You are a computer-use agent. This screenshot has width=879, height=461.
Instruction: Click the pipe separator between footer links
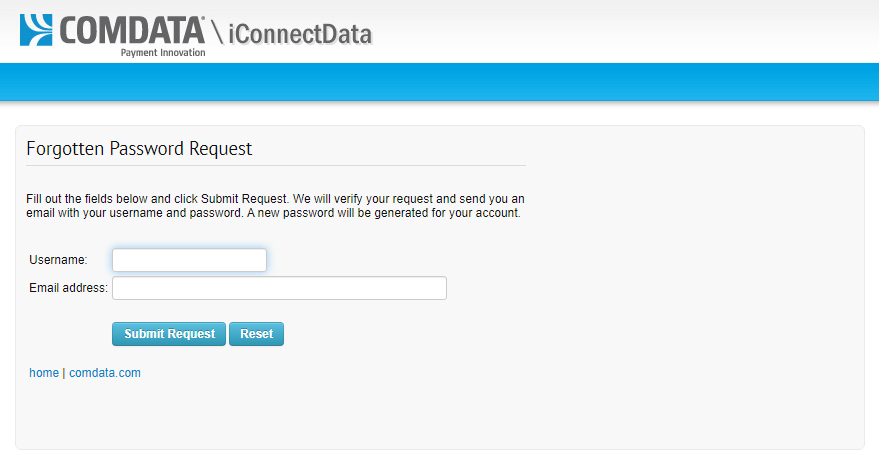coord(64,373)
